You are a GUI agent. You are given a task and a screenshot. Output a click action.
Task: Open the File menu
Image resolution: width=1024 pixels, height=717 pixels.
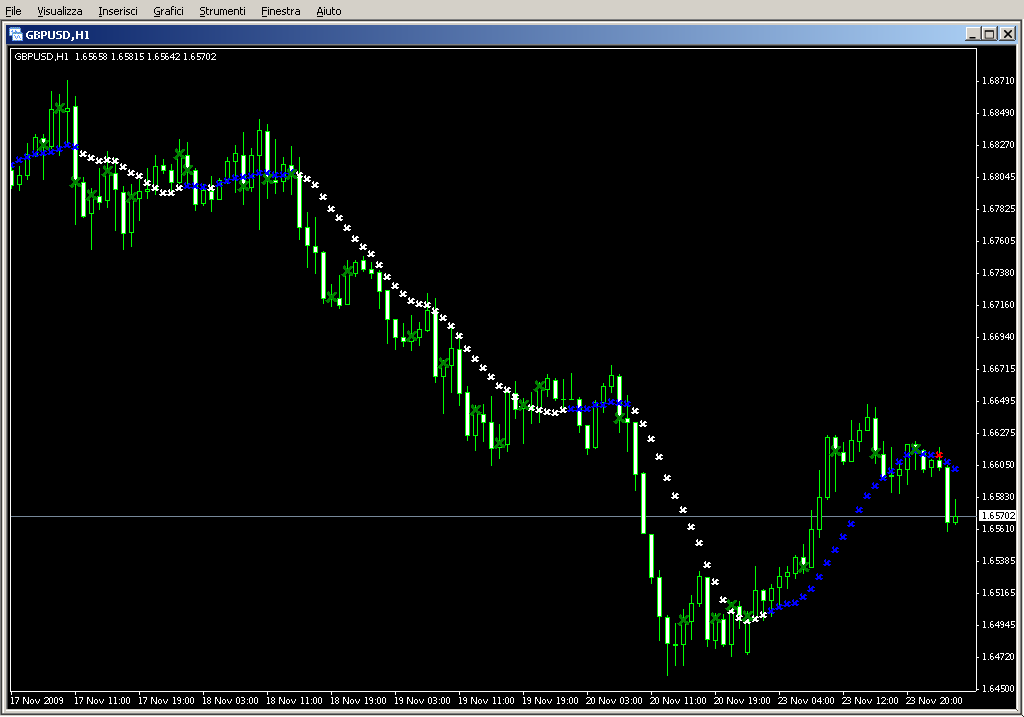pos(13,11)
